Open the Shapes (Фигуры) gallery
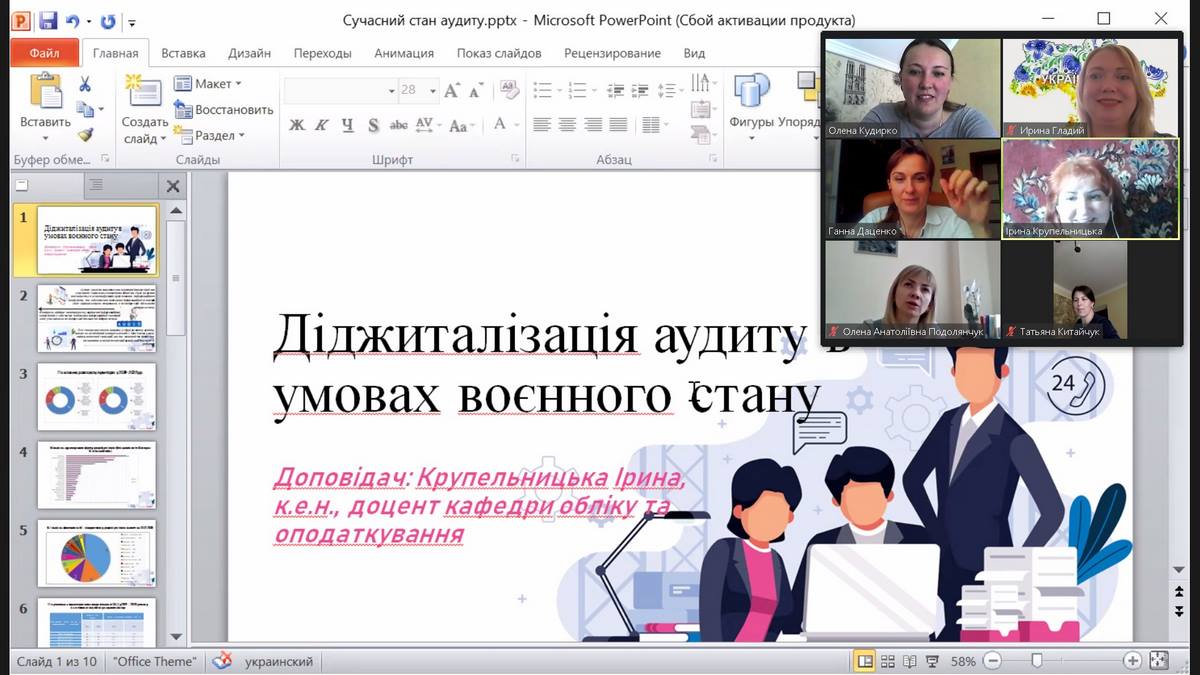 tap(752, 105)
